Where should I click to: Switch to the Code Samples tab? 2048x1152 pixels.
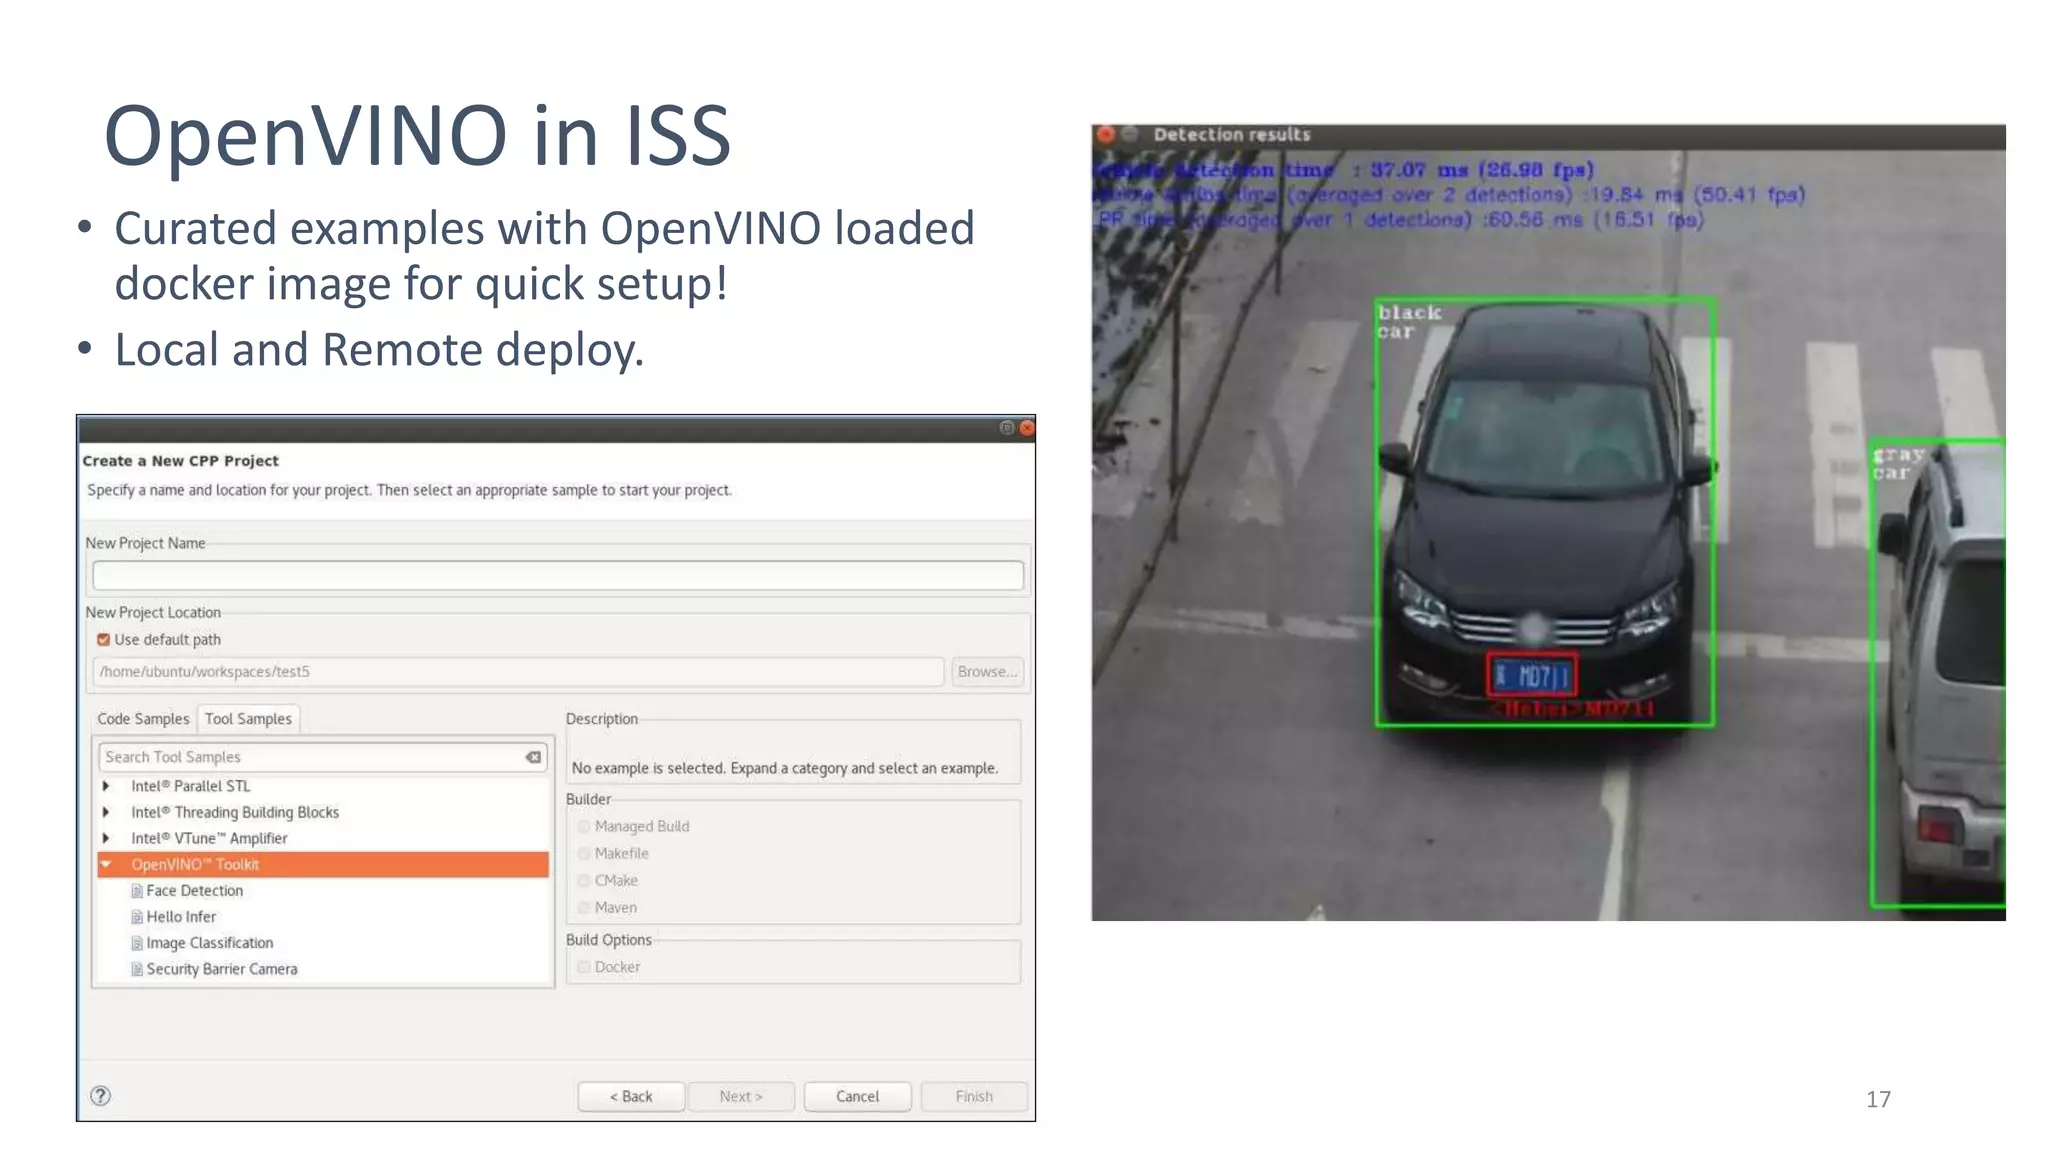[143, 719]
